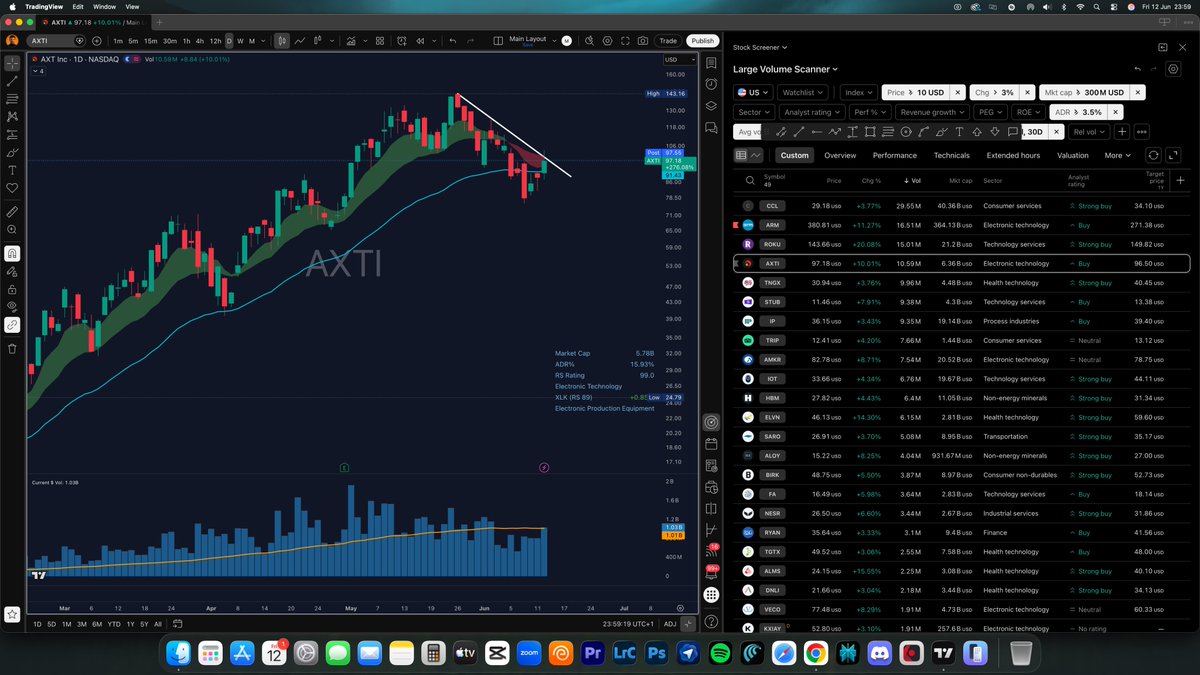Undo the last chart action
This screenshot has height=675, width=1200.
pos(453,41)
